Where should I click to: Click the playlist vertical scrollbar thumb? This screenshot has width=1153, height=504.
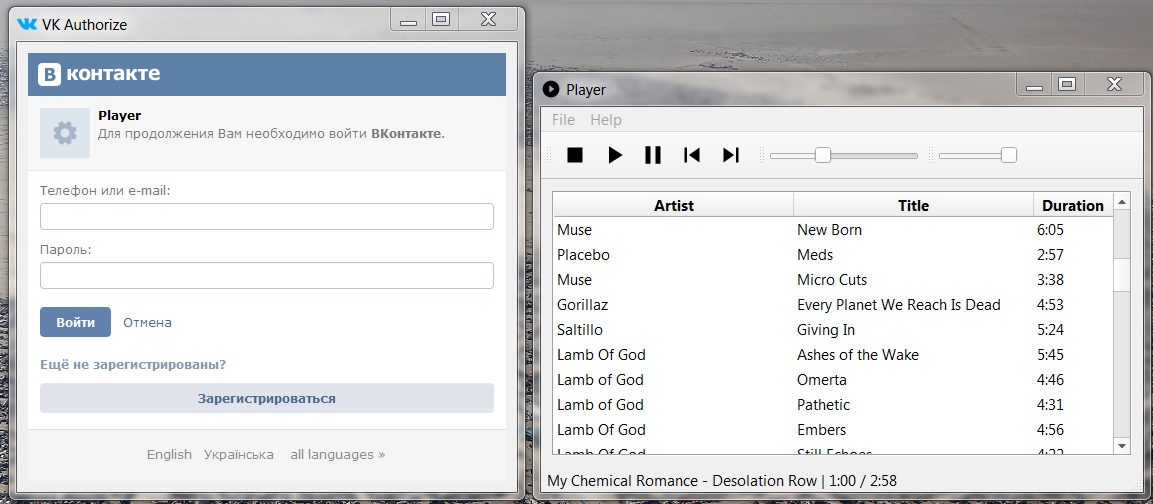point(1122,274)
